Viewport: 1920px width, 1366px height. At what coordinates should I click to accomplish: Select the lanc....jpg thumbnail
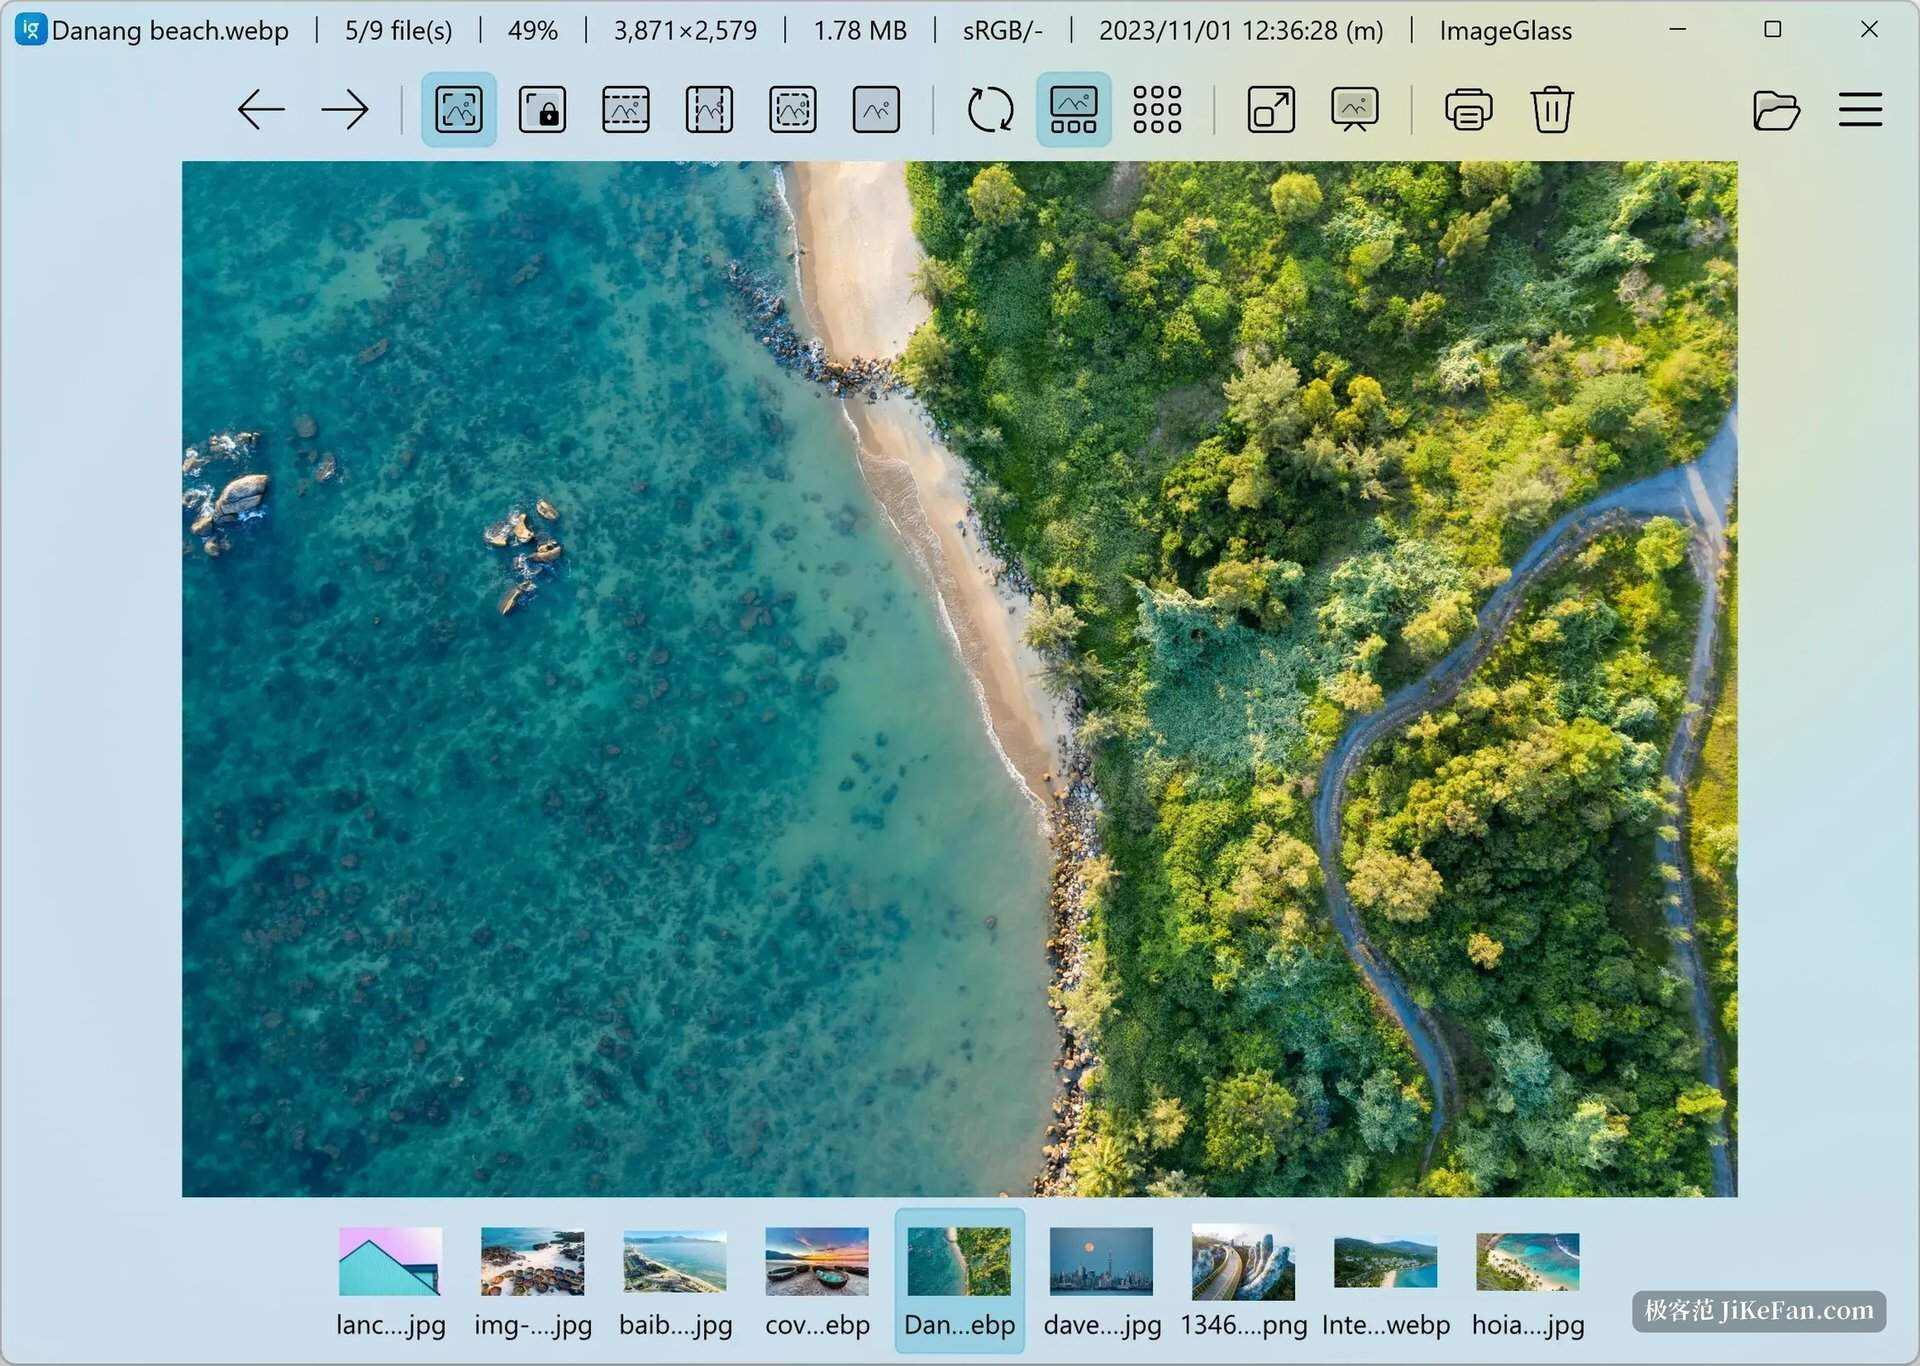[x=391, y=1281]
